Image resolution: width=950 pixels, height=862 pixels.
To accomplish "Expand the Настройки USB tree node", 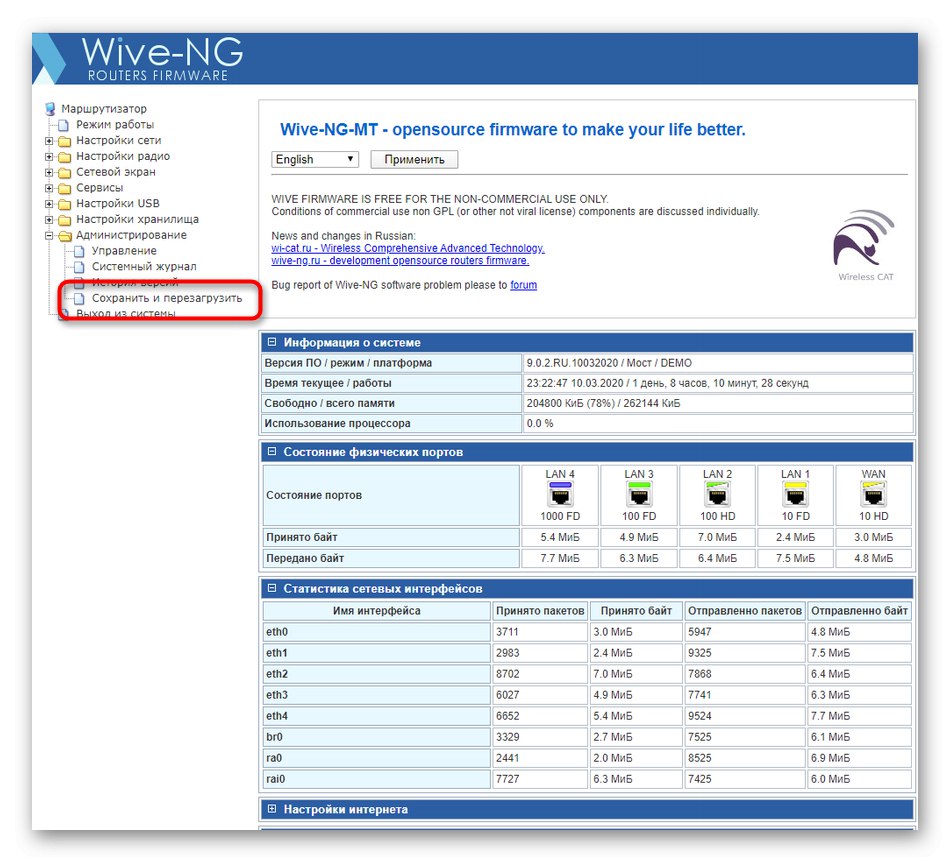I will [x=49, y=204].
